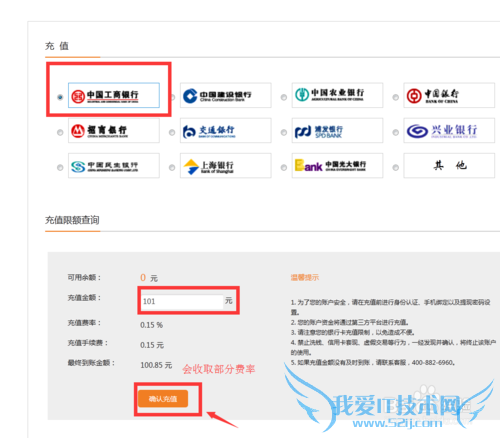Select the radio button next to 招商银行
Viewport: 500px width, 438px height.
60,132
